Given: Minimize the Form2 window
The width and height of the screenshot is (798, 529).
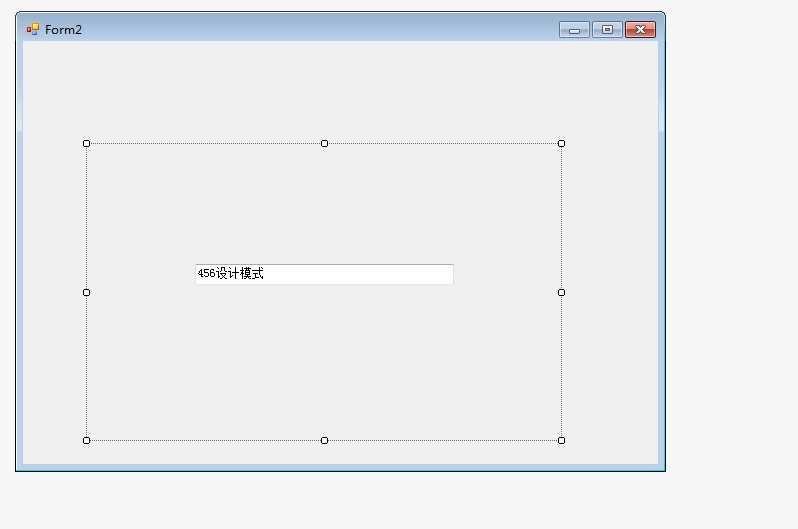Looking at the screenshot, I should point(574,30).
